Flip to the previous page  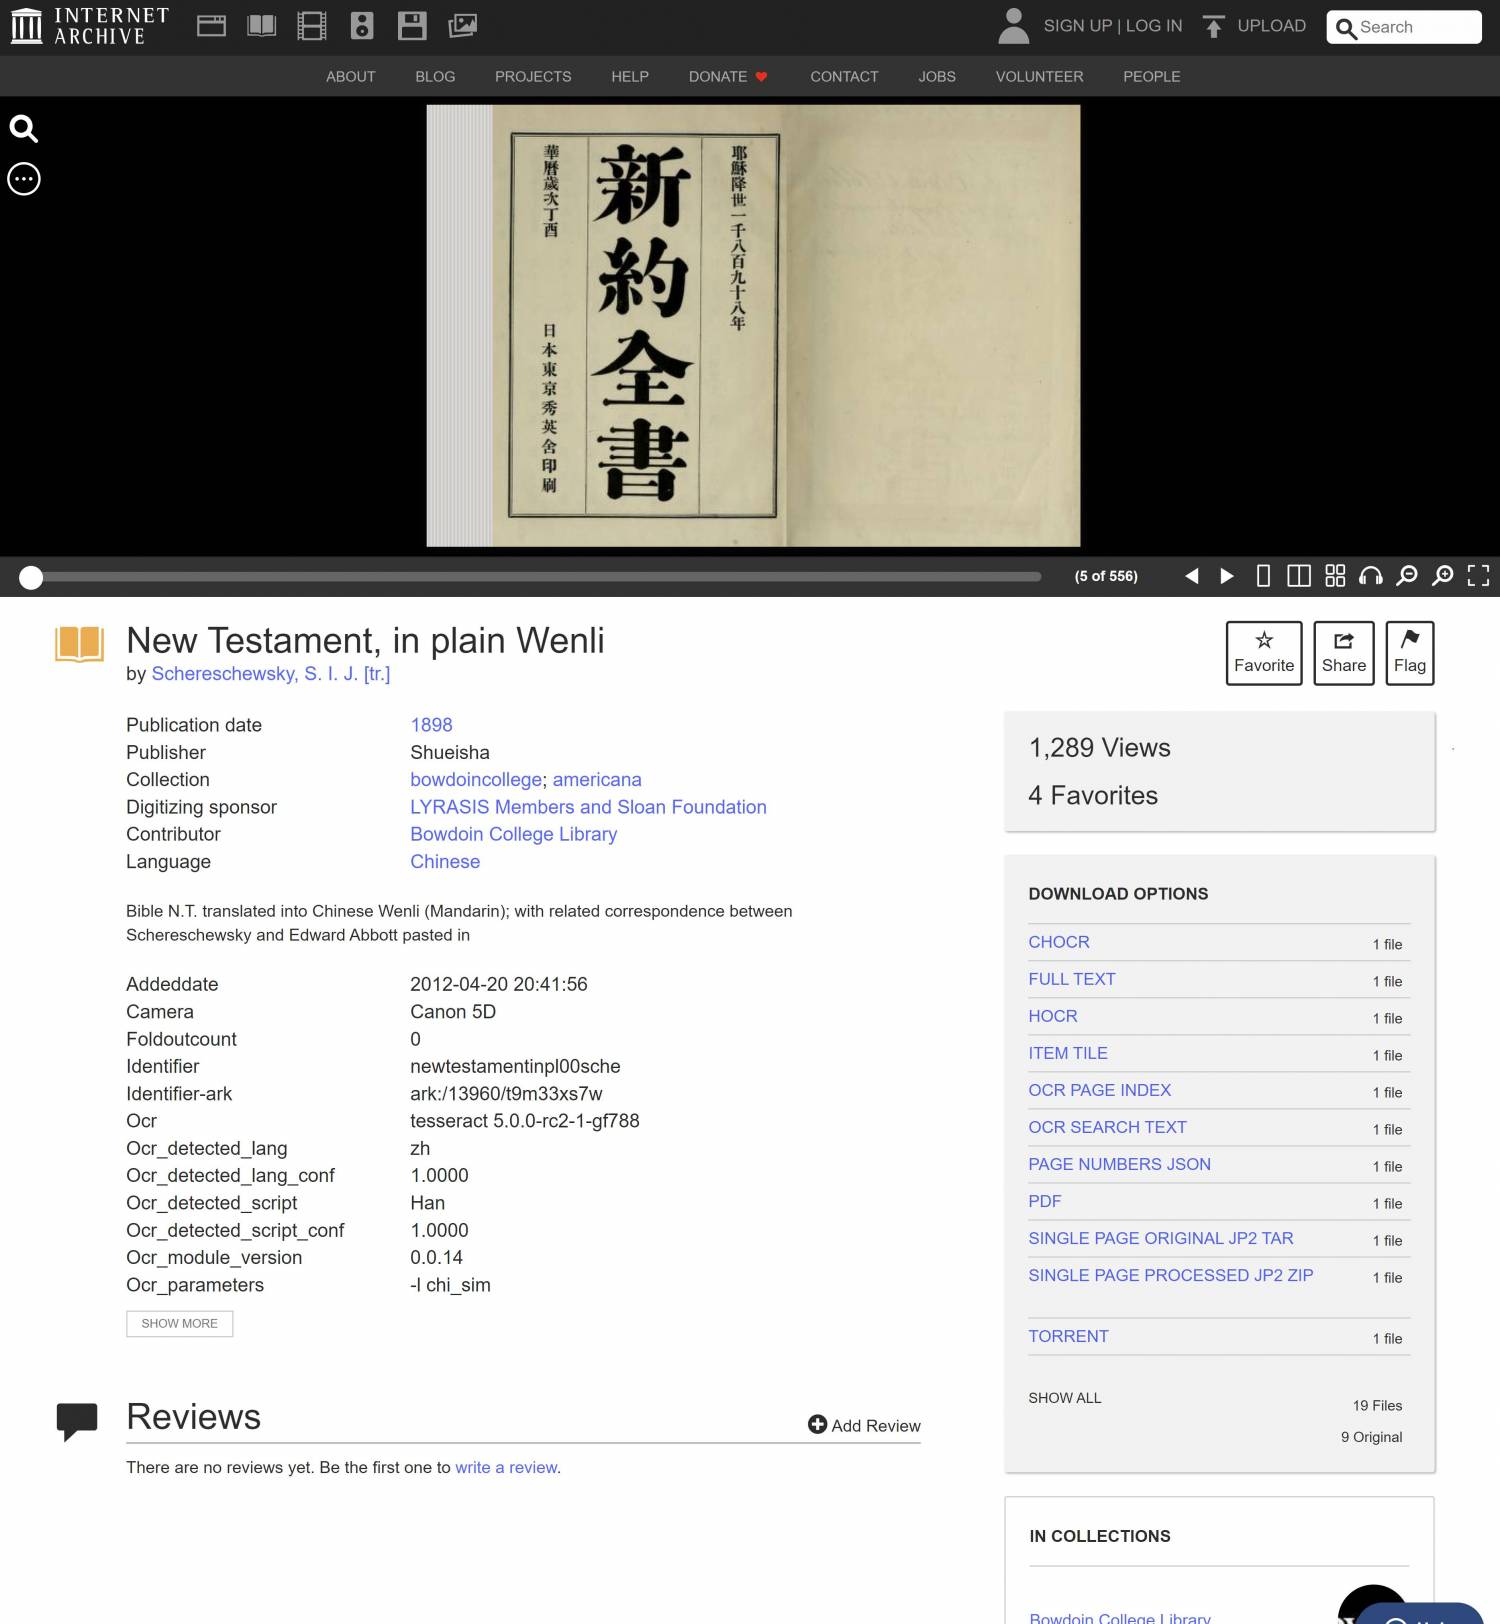pos(1191,576)
